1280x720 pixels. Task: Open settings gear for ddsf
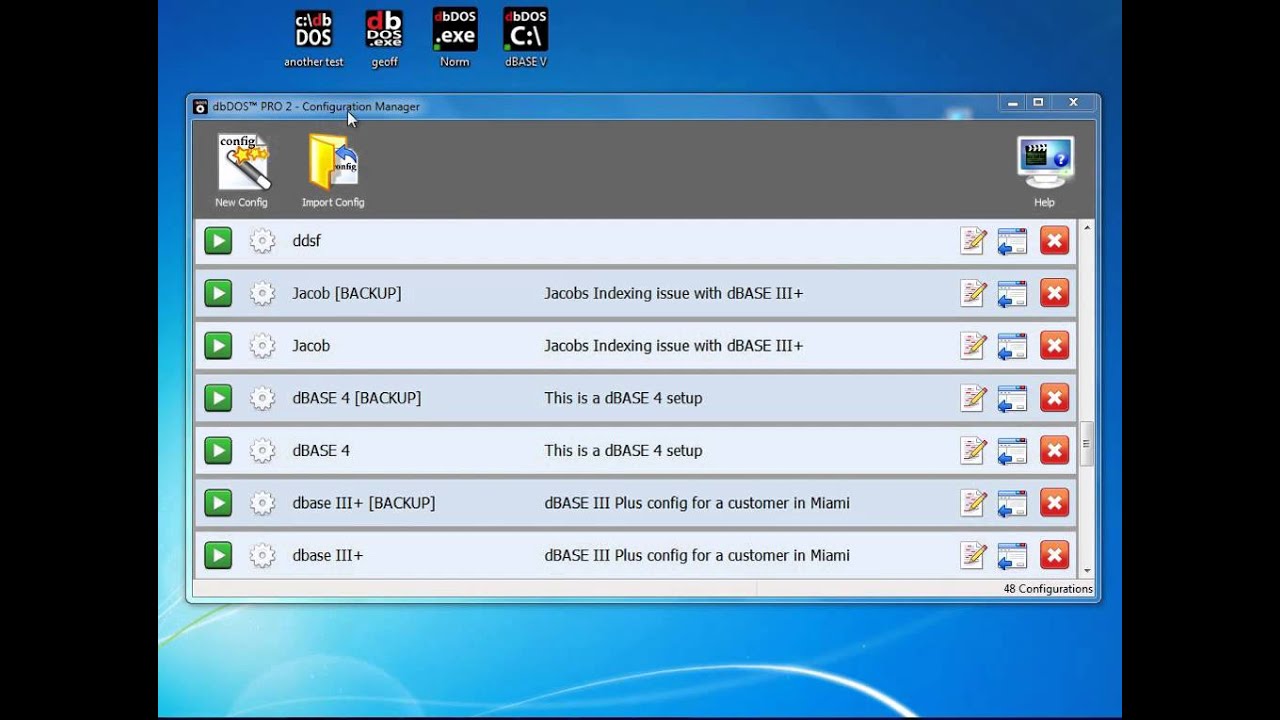(x=262, y=241)
